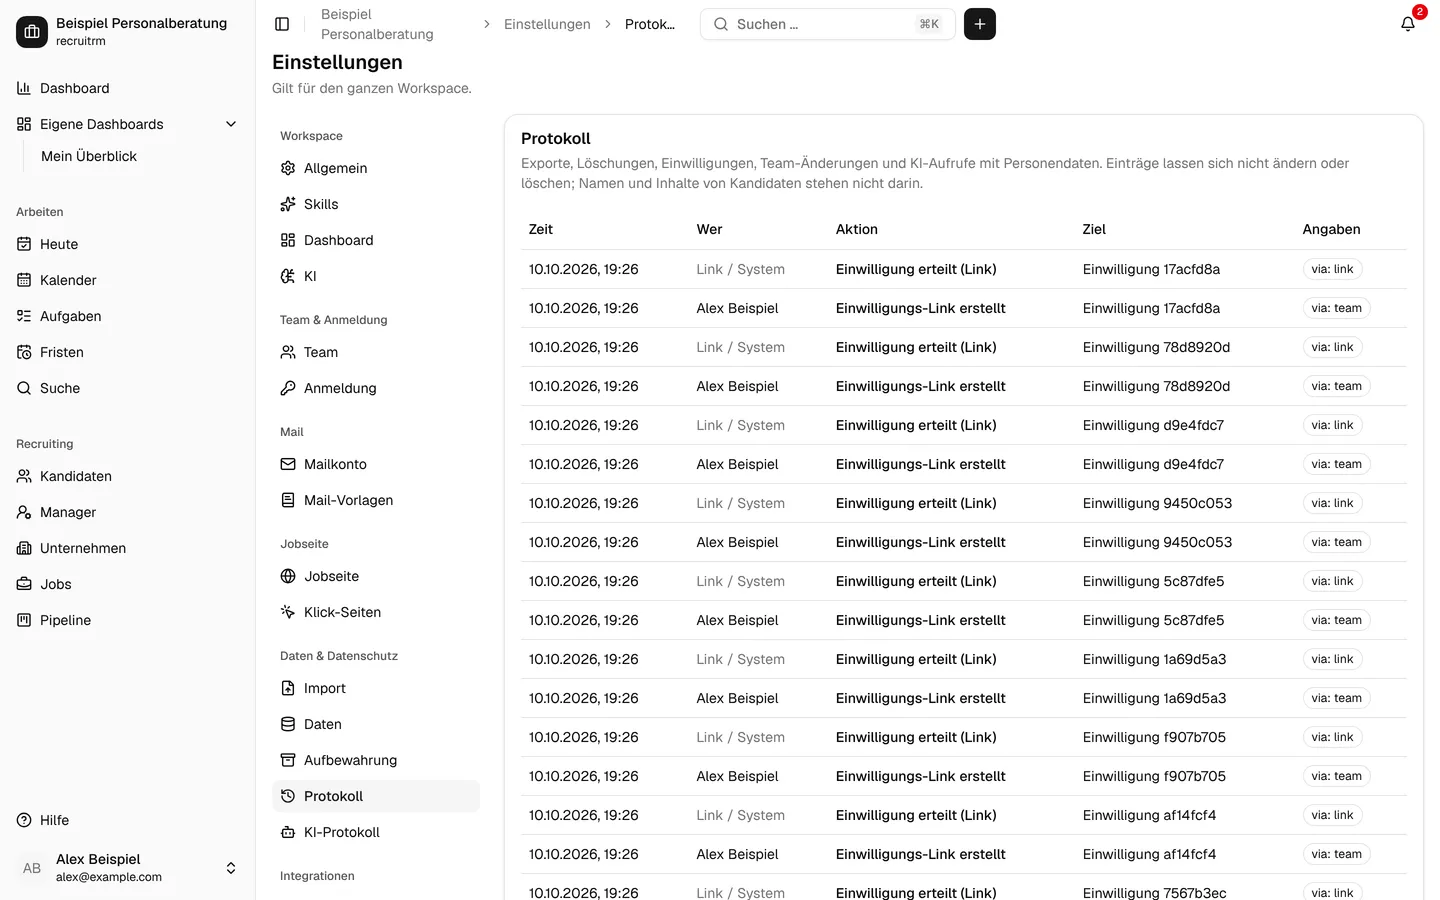1440x900 pixels.
Task: Click the Allgemein gear icon
Action: pos(288,168)
